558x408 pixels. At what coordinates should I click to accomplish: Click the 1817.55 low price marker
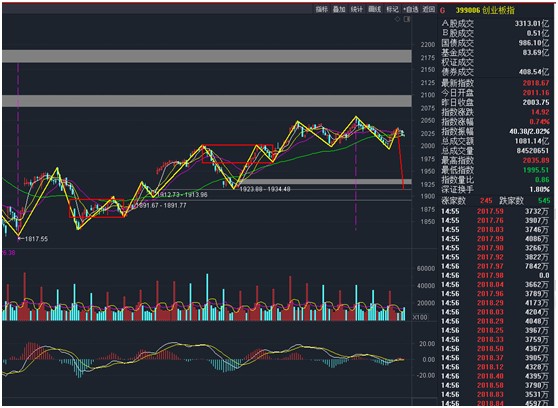pos(35,239)
